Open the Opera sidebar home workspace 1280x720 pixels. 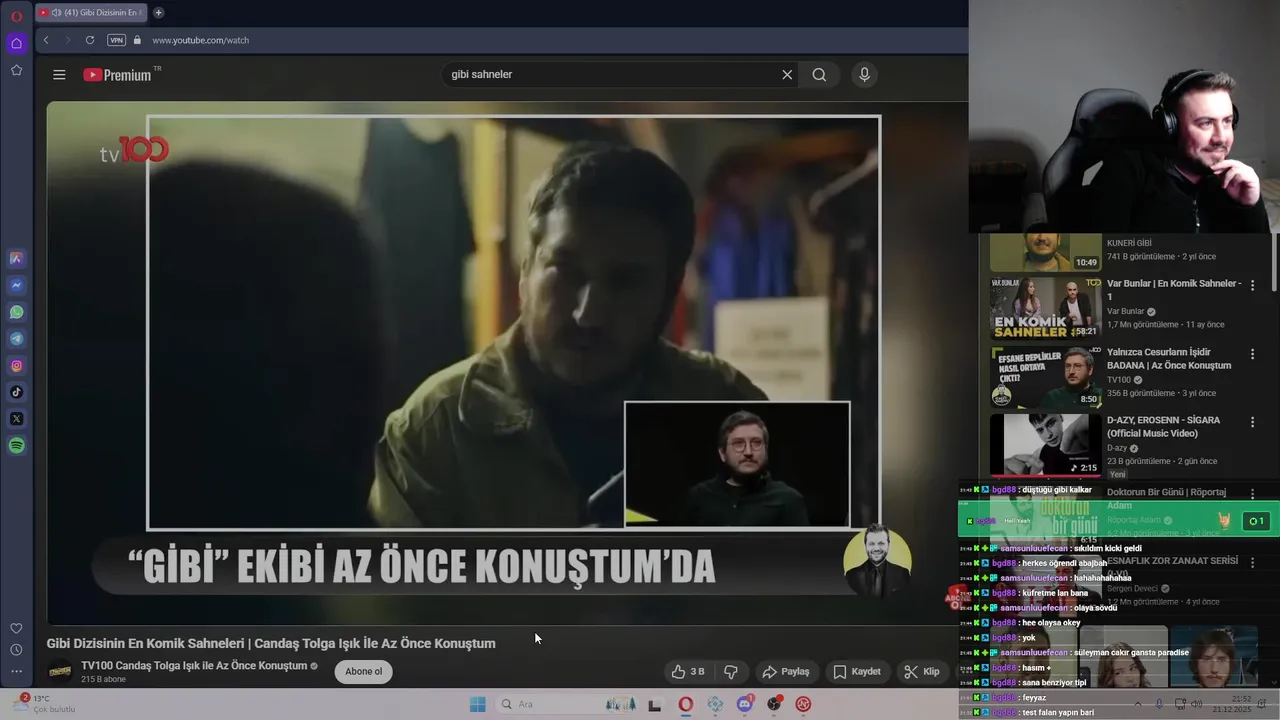tap(16, 43)
